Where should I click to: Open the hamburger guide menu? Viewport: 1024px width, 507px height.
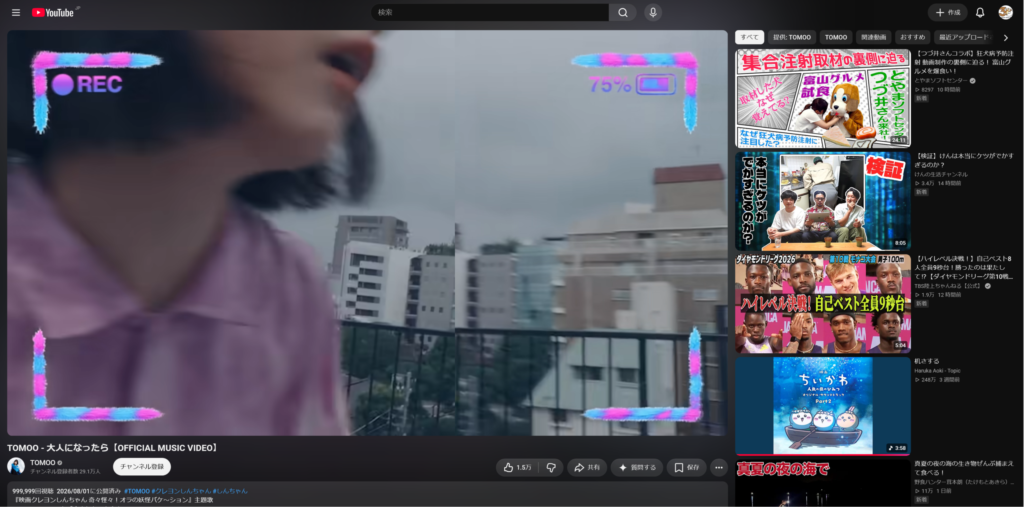point(16,12)
